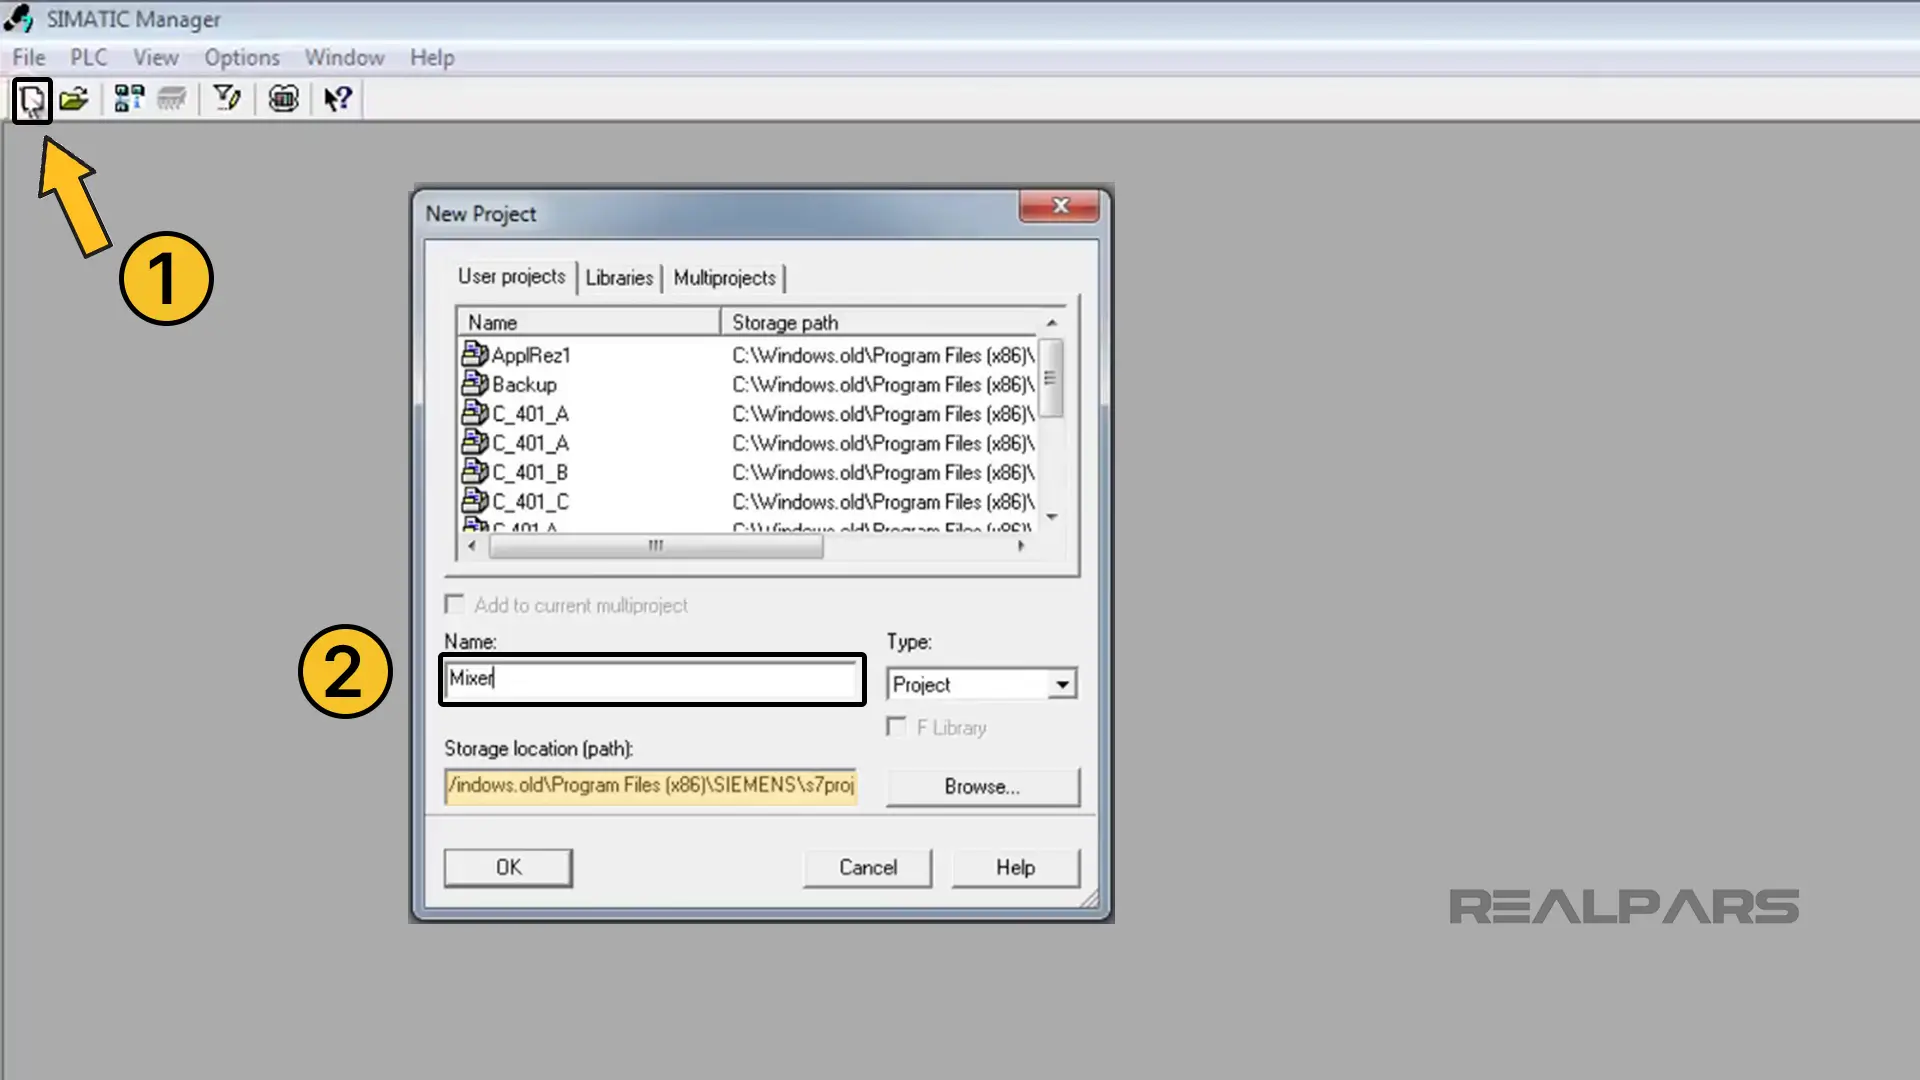Click the Browse... button
The width and height of the screenshot is (1920, 1080).
(x=982, y=786)
